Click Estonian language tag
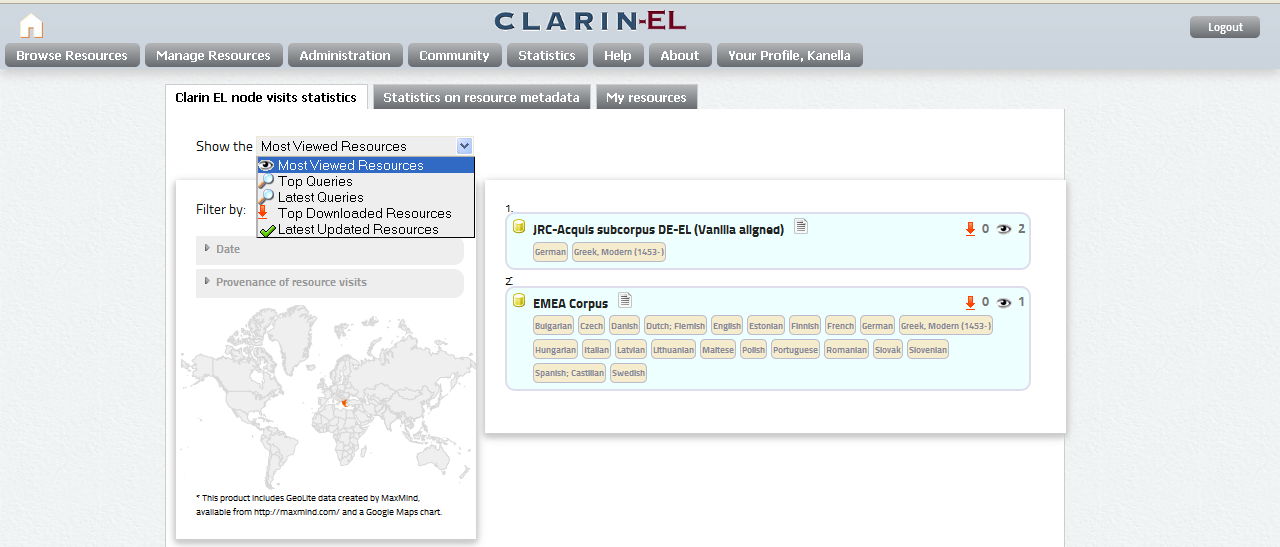1280x547 pixels. (x=765, y=326)
